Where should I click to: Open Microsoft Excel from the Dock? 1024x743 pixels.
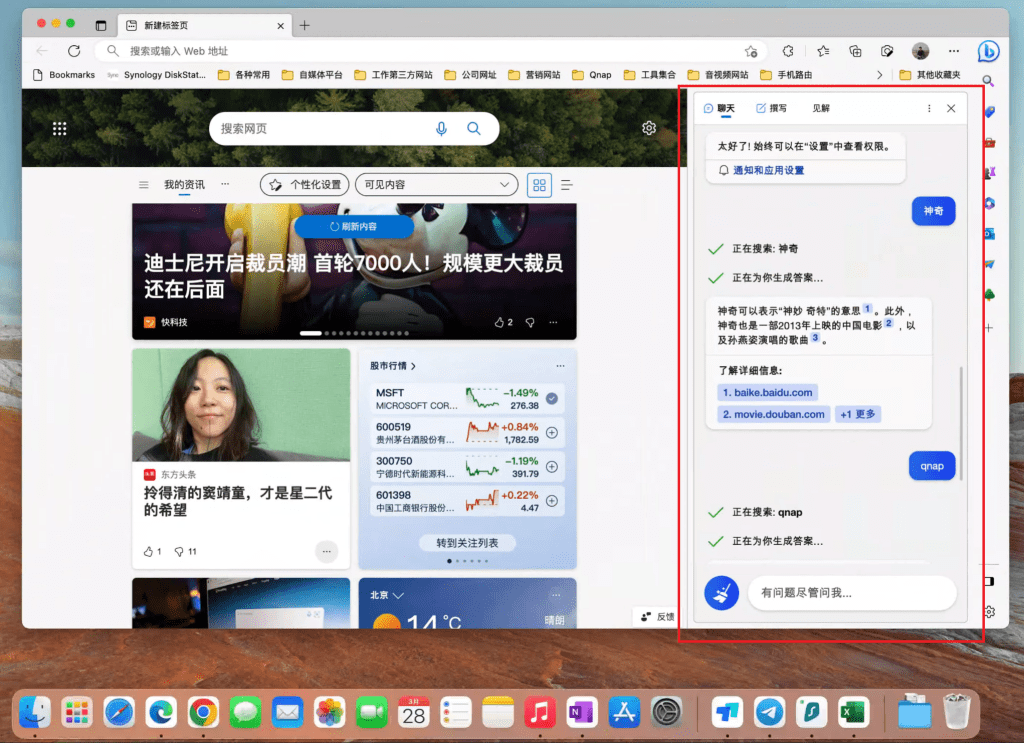(853, 712)
